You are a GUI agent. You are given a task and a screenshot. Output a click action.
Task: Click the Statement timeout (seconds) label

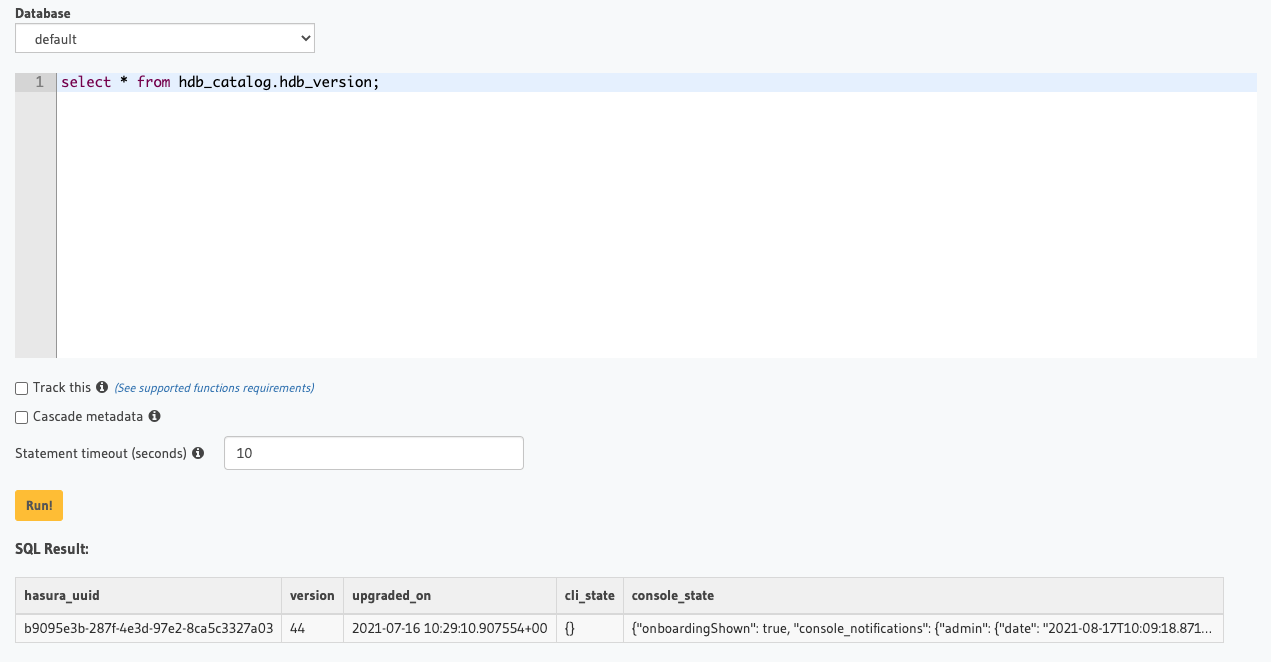pos(101,453)
